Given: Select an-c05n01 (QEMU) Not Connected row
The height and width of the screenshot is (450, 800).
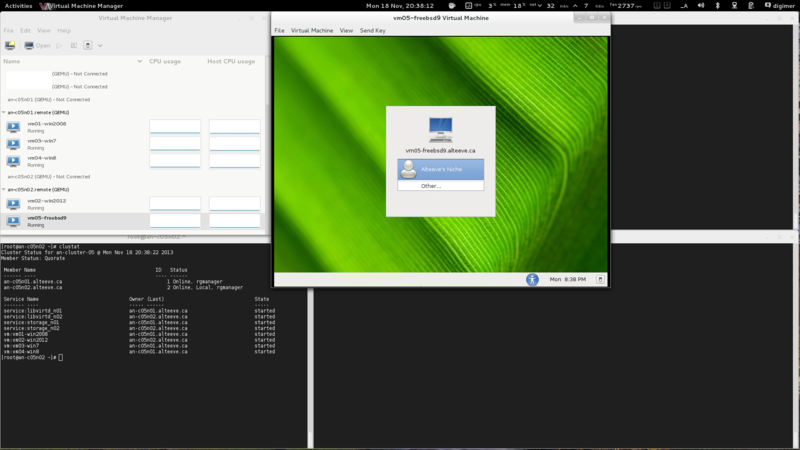Looking at the screenshot, I should tap(133, 99).
